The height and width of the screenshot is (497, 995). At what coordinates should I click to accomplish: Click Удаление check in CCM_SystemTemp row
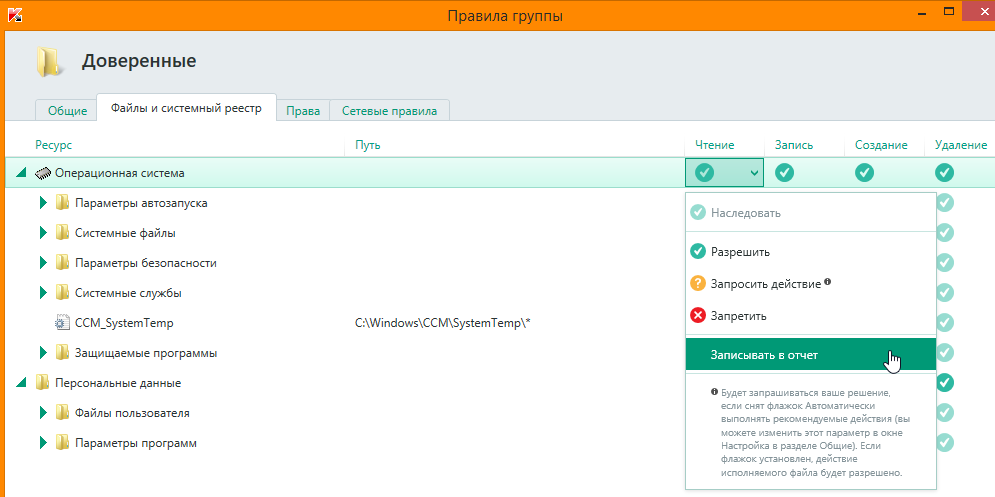pos(945,323)
